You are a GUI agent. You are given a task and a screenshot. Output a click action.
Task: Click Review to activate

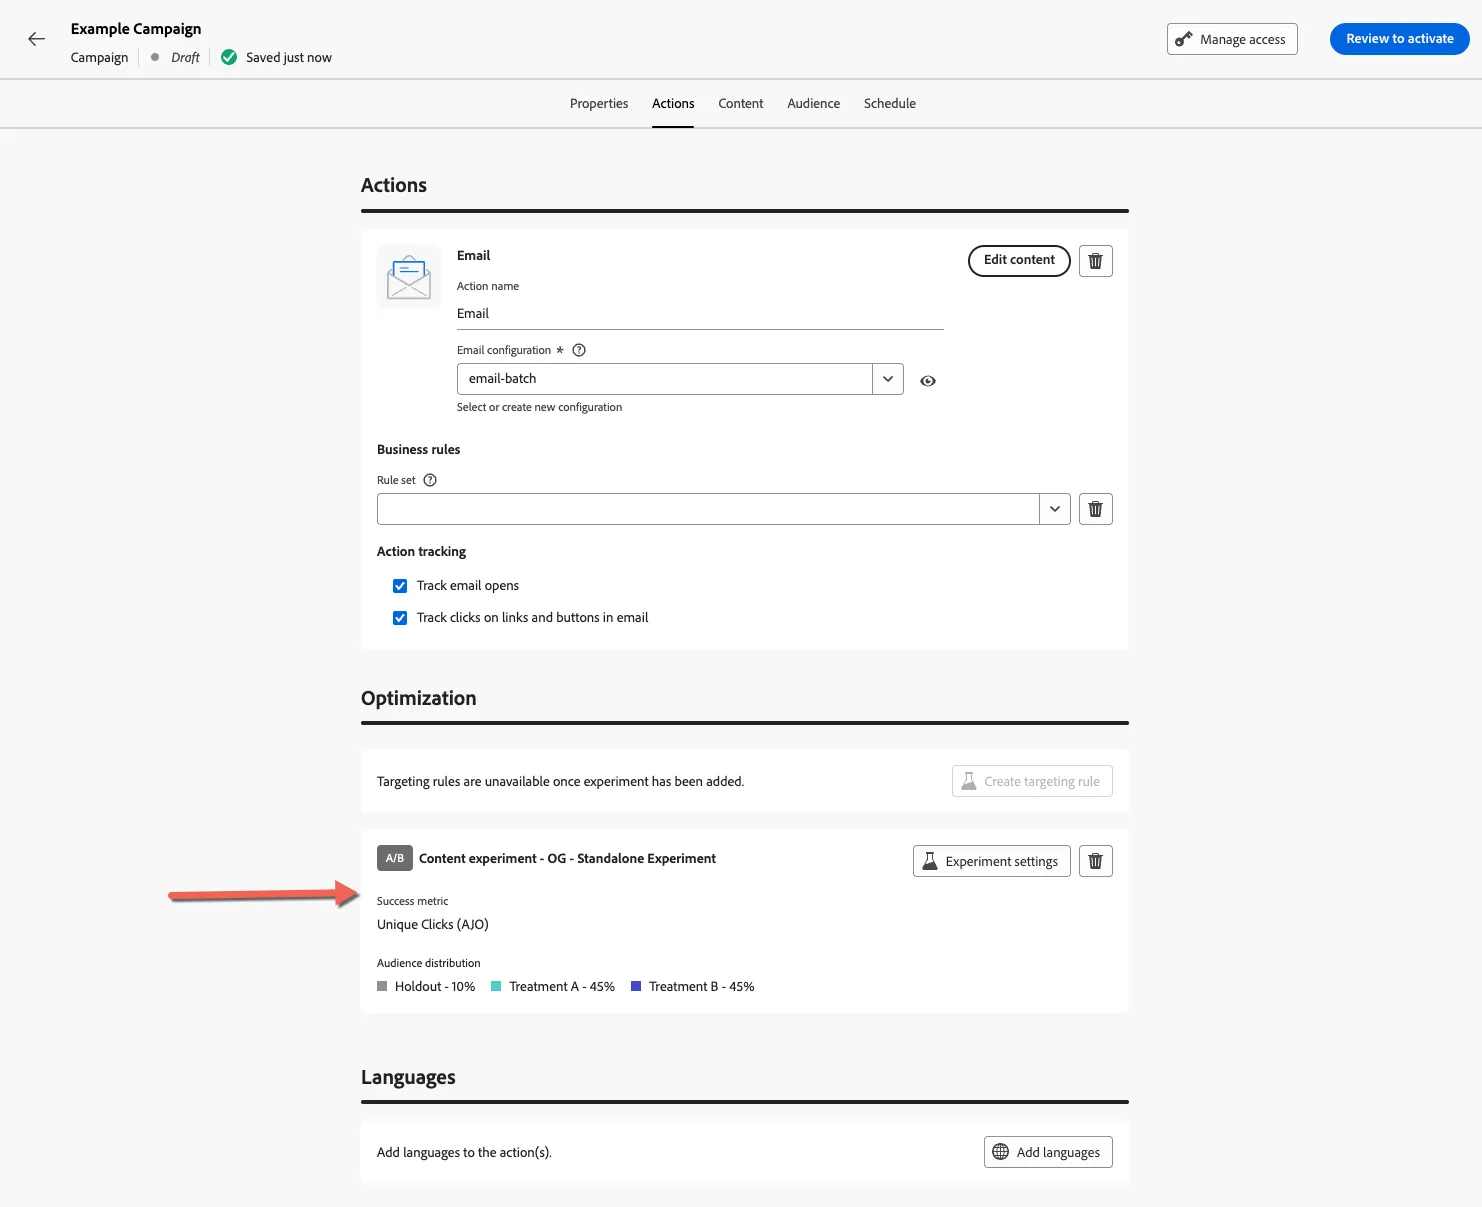[1400, 39]
